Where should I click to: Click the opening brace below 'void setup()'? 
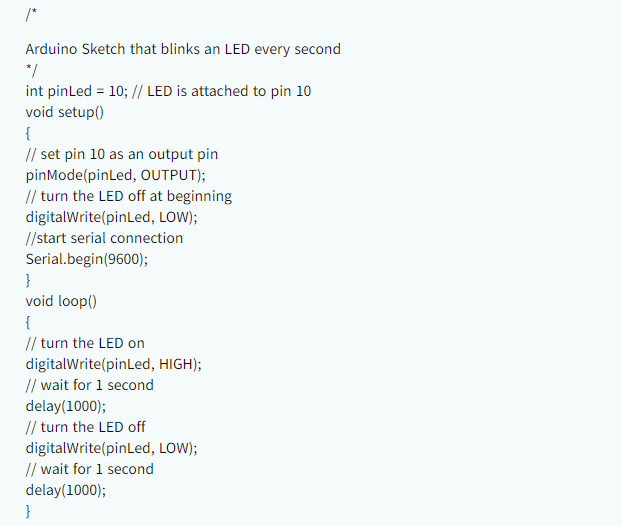click(x=28, y=133)
